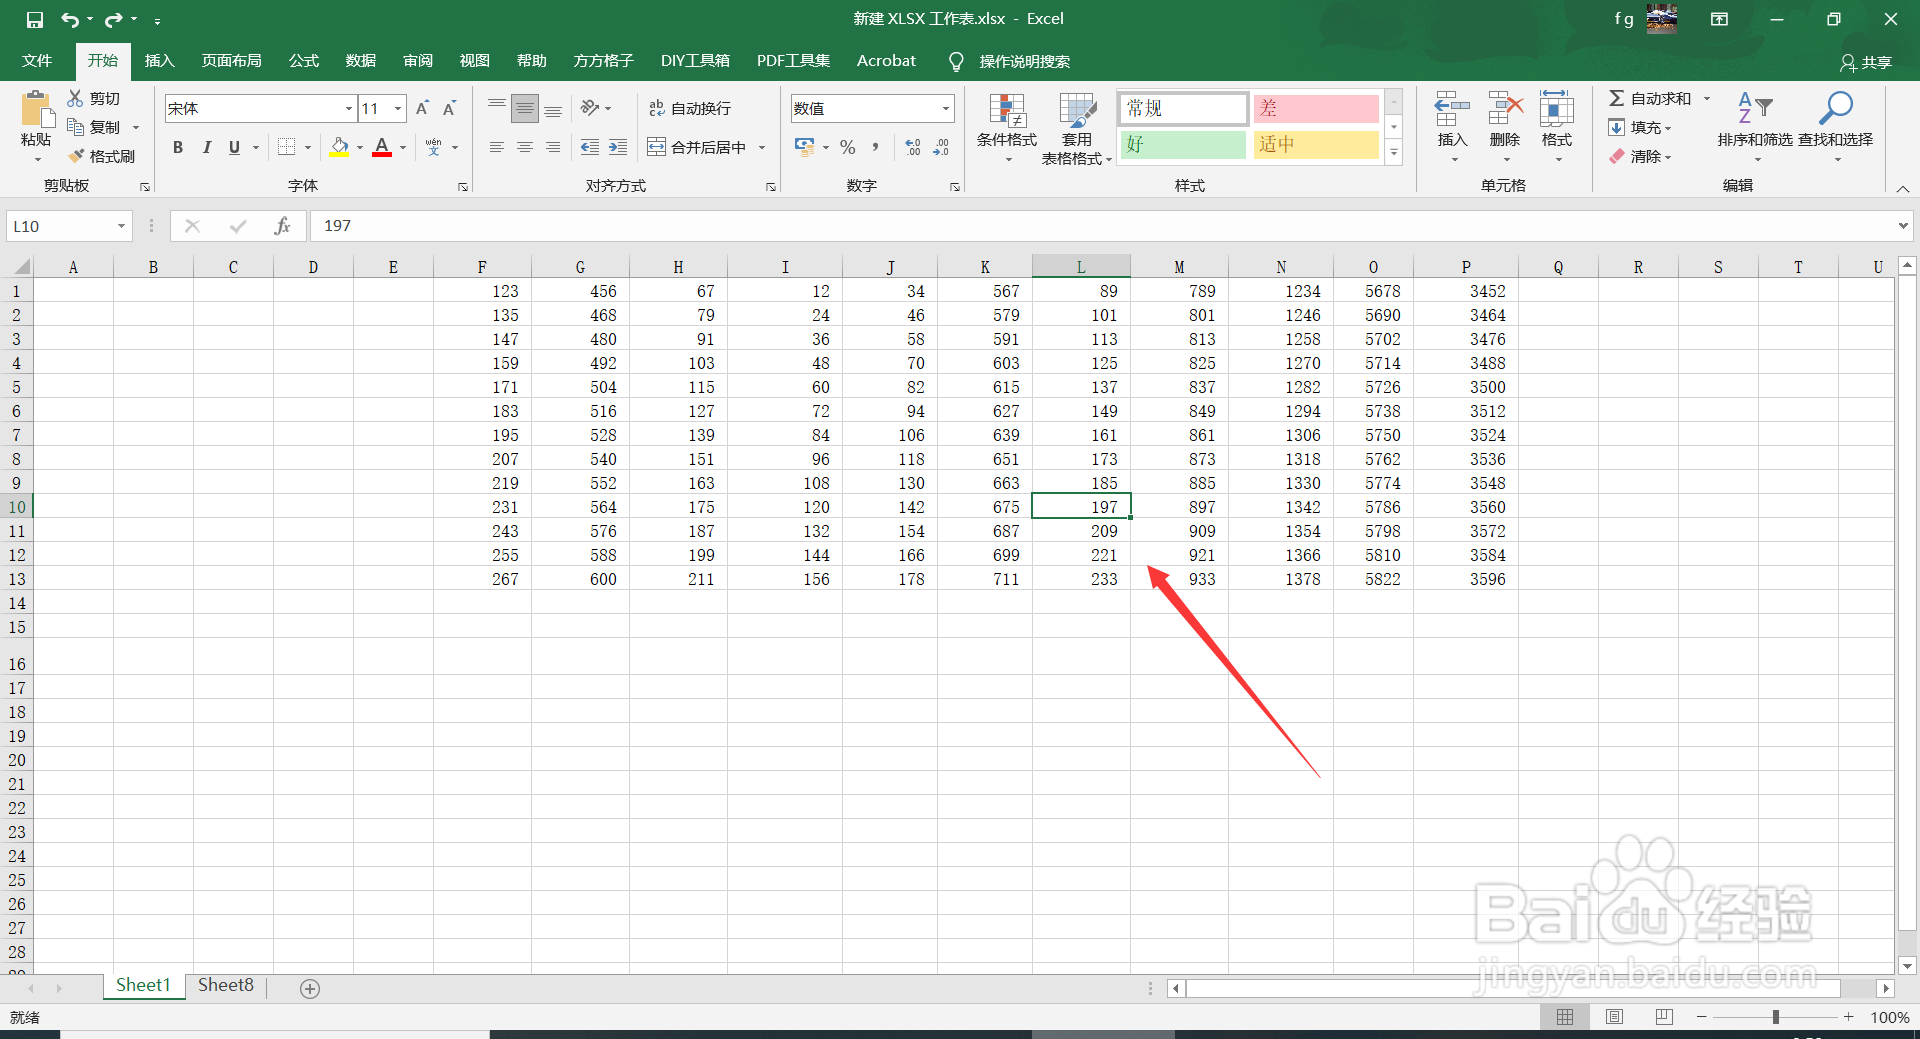
Task: Click the Redo arrow icon
Action: pyautogui.click(x=113, y=19)
